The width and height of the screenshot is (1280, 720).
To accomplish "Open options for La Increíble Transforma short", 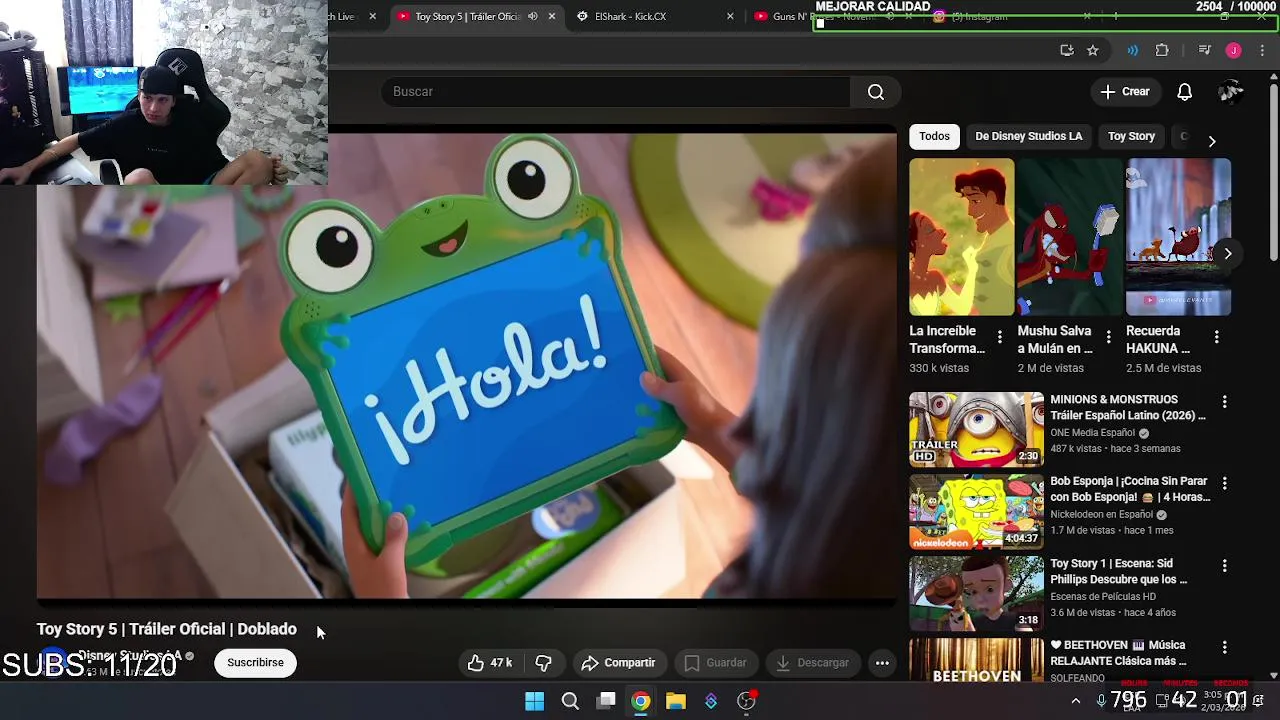I will [x=999, y=338].
